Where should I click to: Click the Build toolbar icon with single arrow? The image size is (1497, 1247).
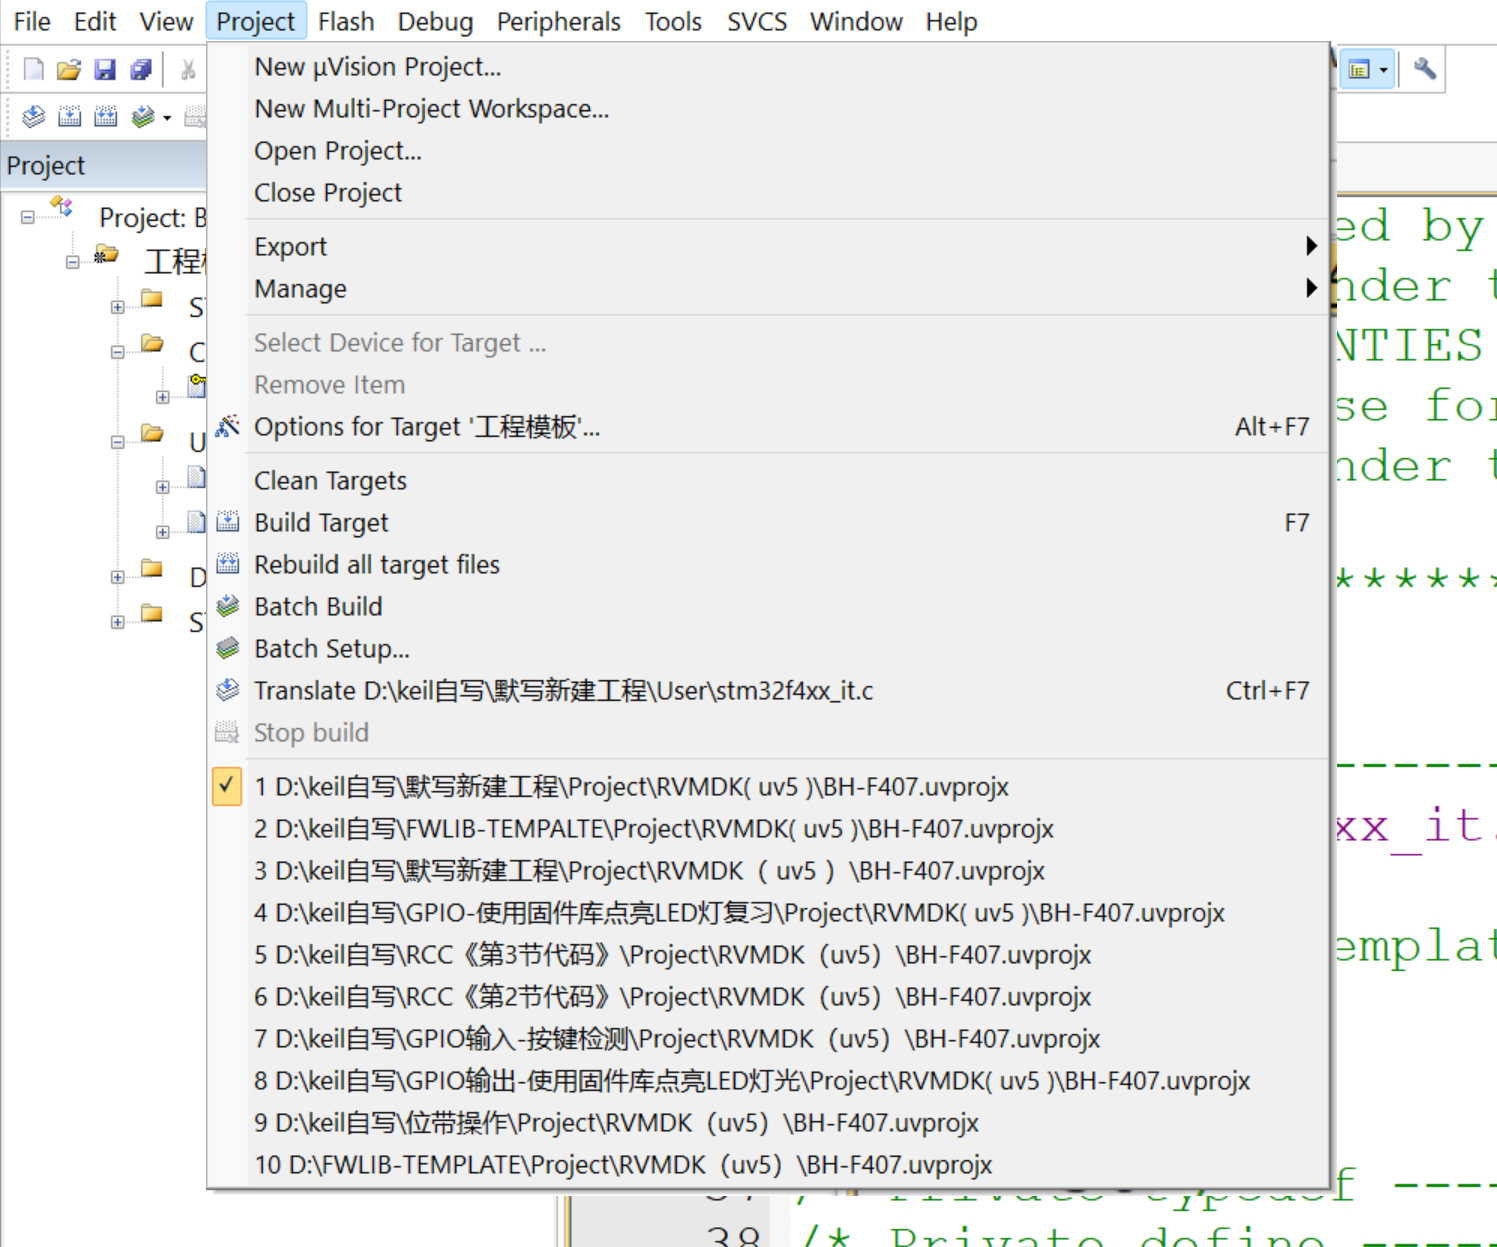[69, 116]
